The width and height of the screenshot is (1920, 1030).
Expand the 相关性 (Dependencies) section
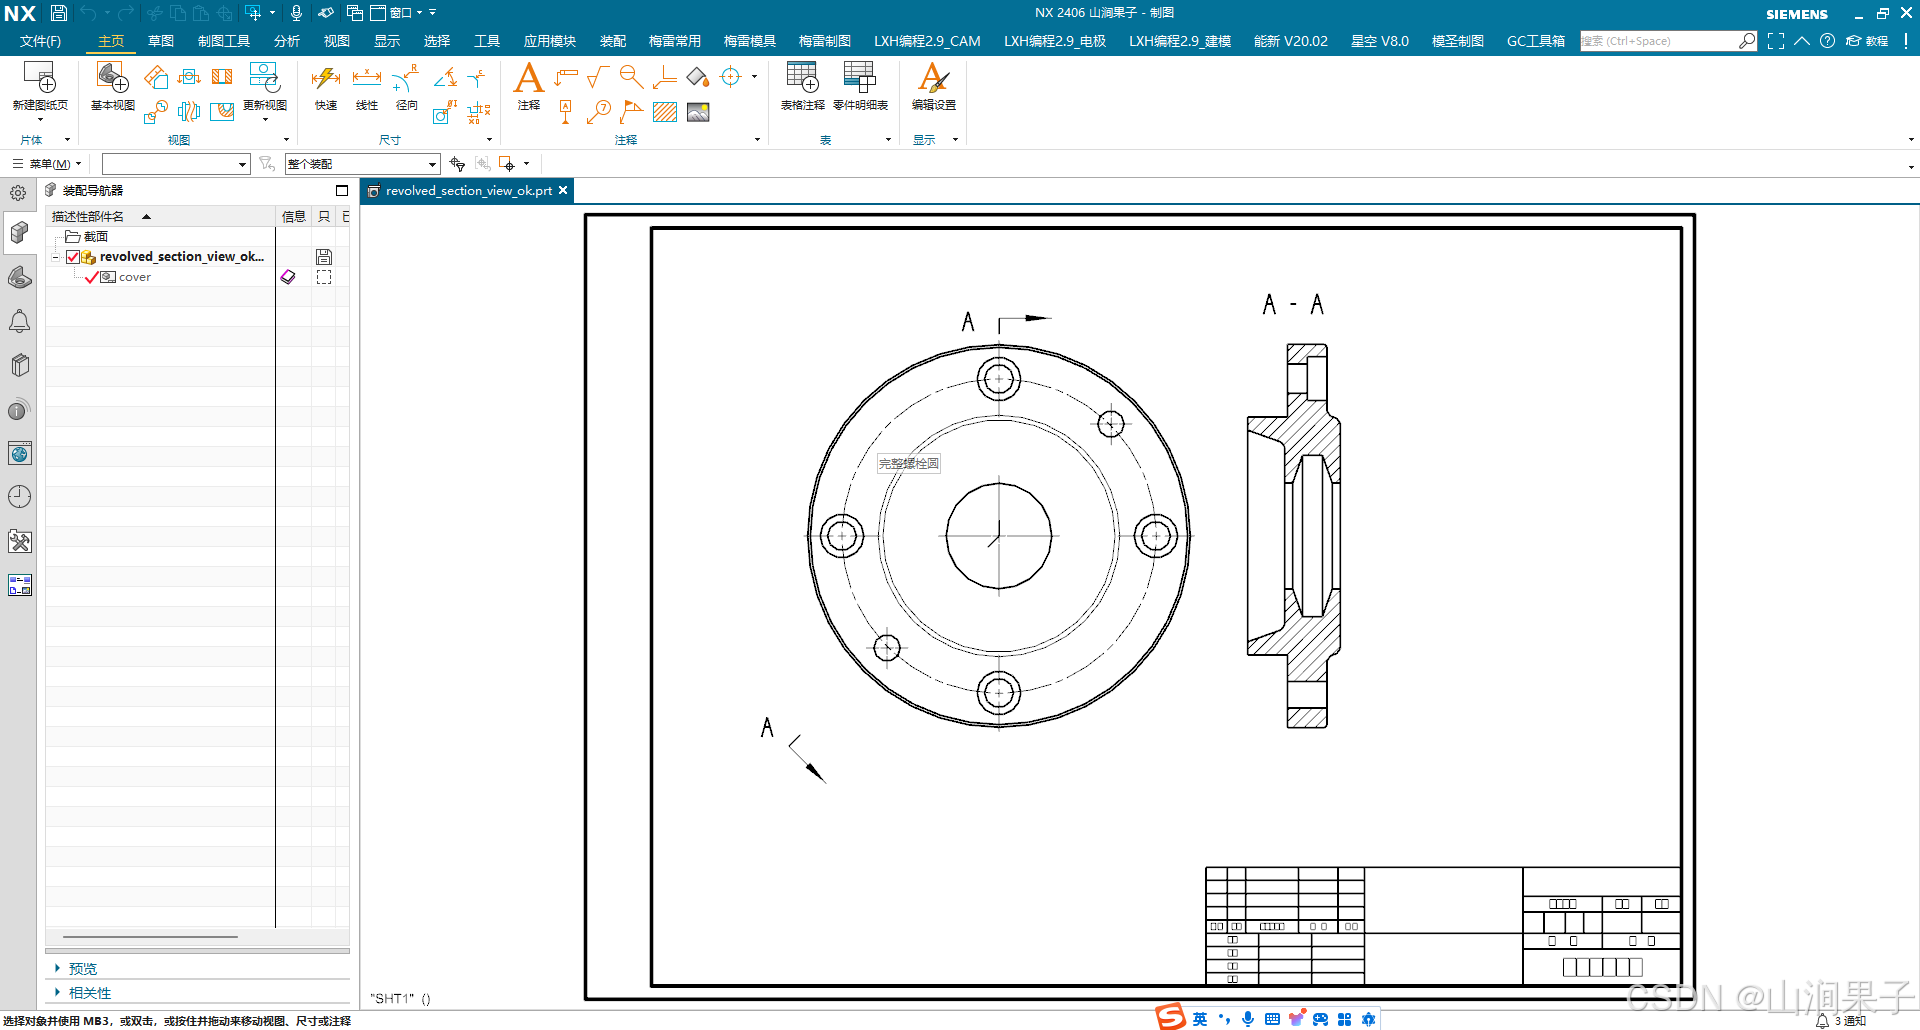click(x=58, y=992)
